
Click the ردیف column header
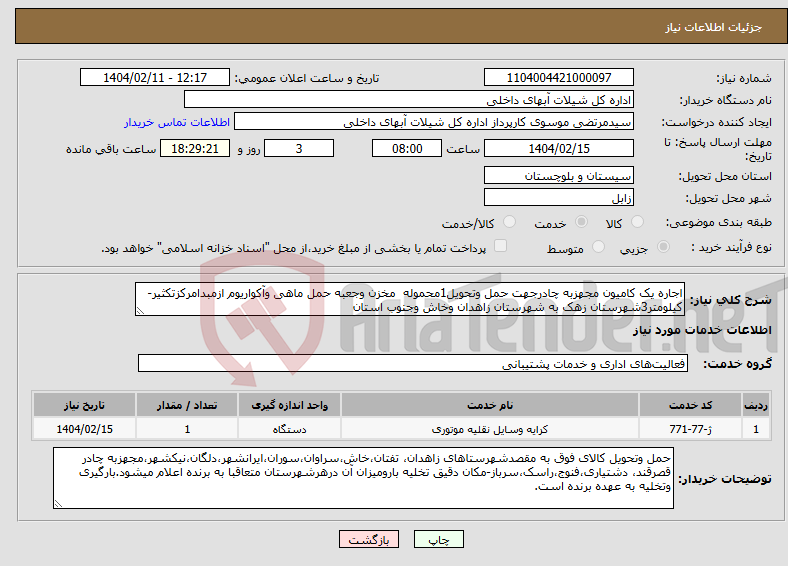[756, 405]
